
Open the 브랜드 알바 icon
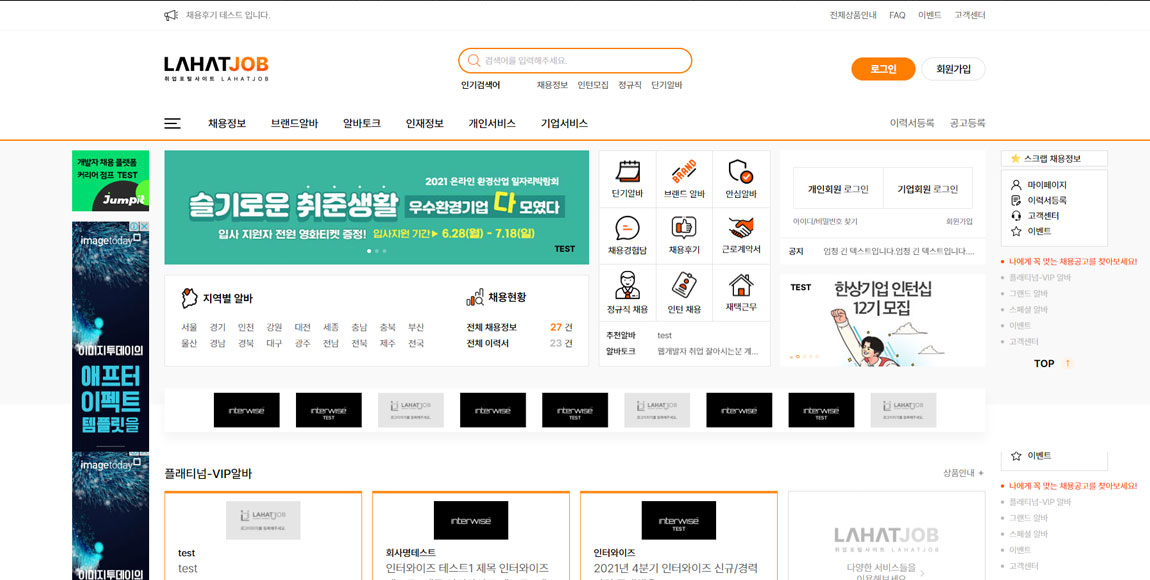tap(684, 172)
